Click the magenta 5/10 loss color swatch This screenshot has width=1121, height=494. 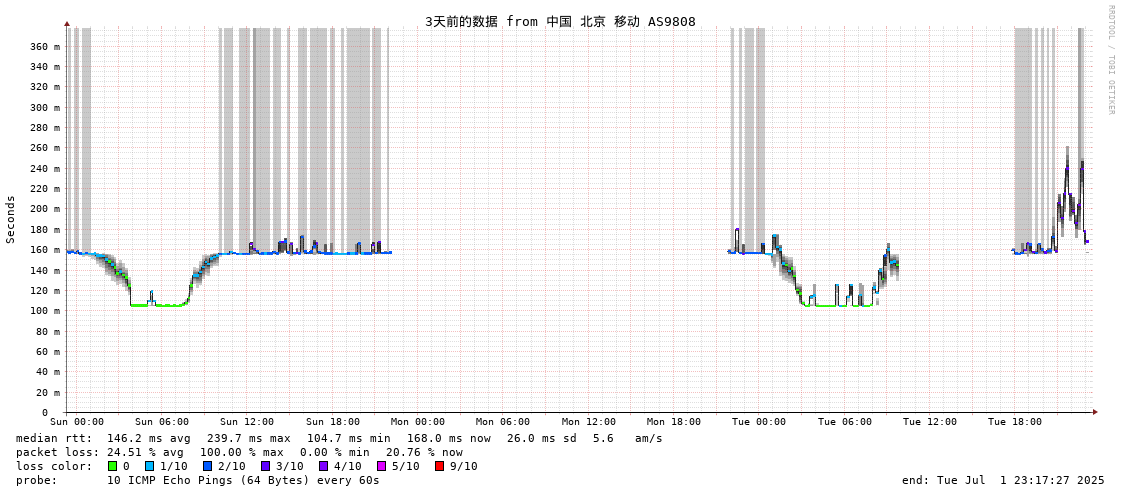click(381, 466)
